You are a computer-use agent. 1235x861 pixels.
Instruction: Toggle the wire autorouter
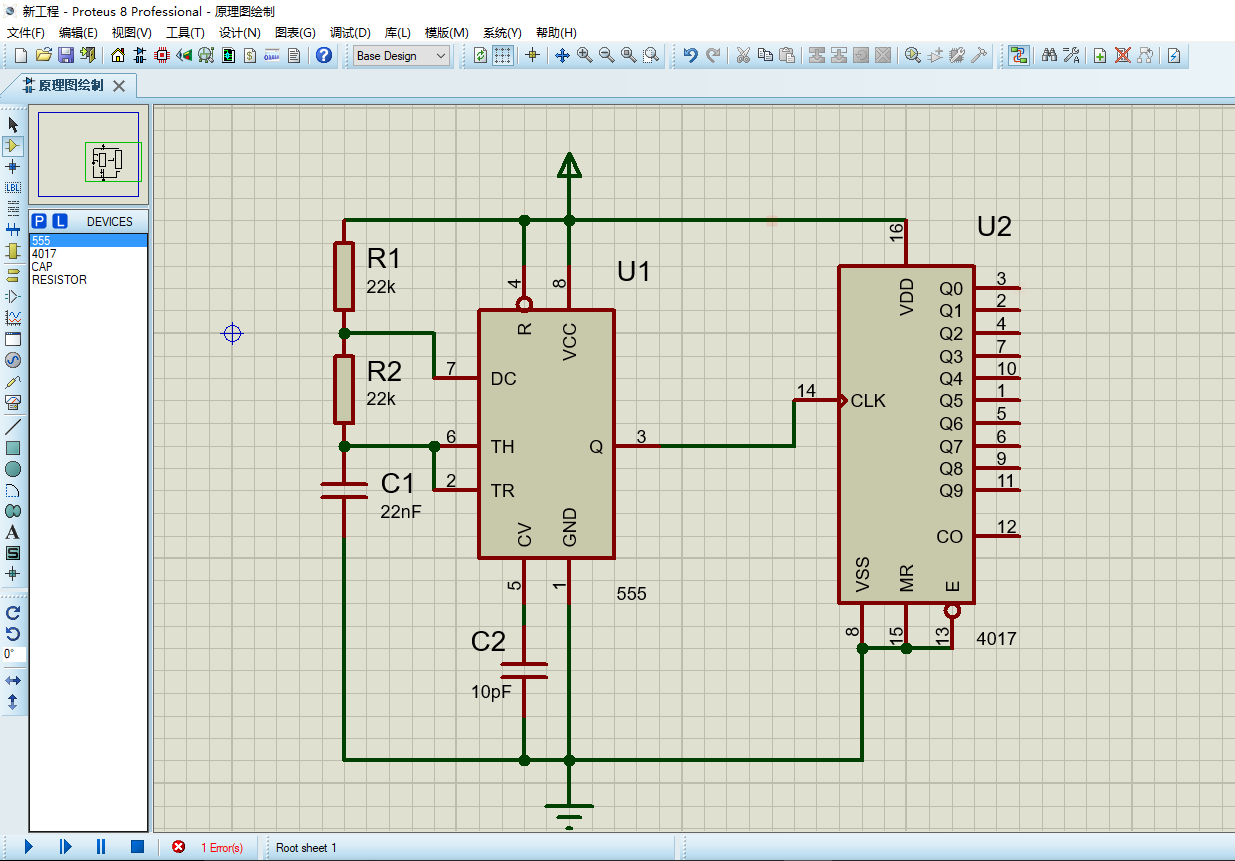[x=1018, y=56]
